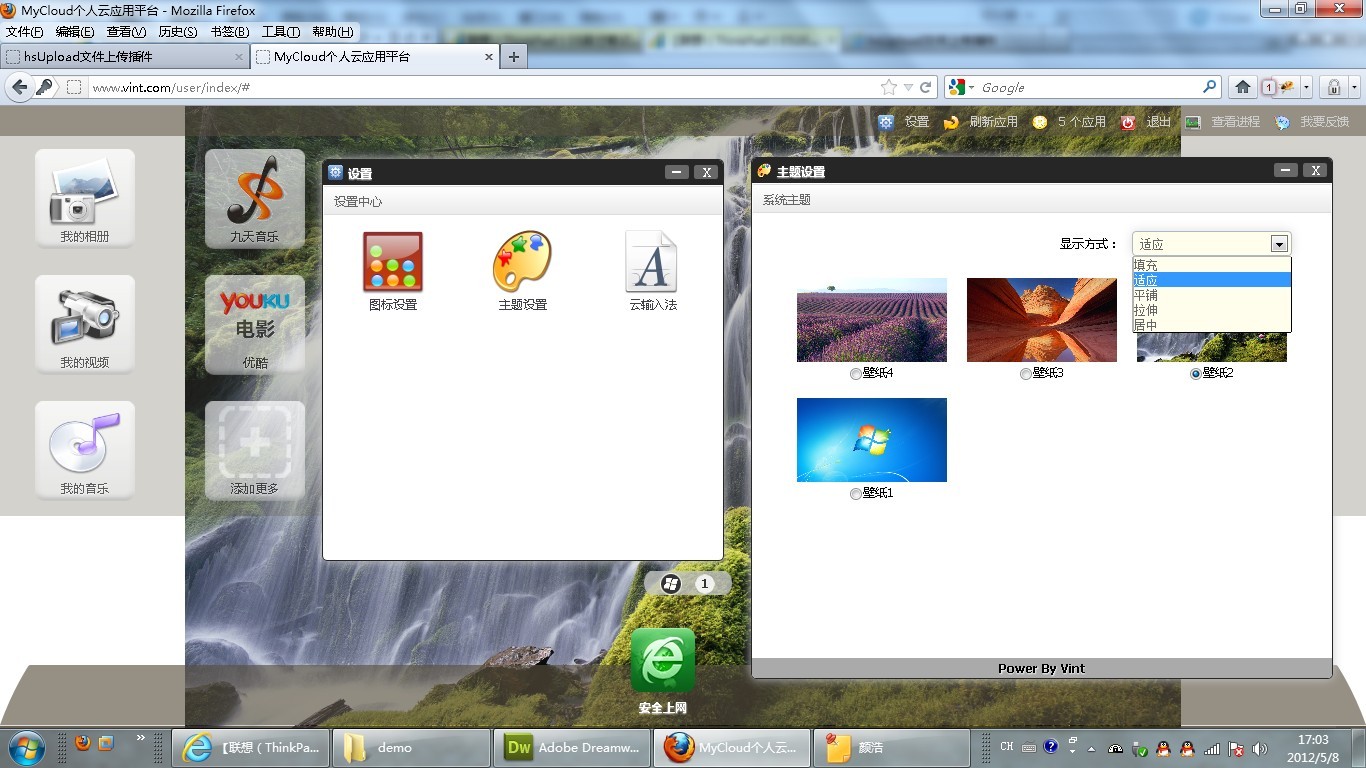Open the 书签(B) menu
This screenshot has width=1366, height=768.
click(230, 32)
